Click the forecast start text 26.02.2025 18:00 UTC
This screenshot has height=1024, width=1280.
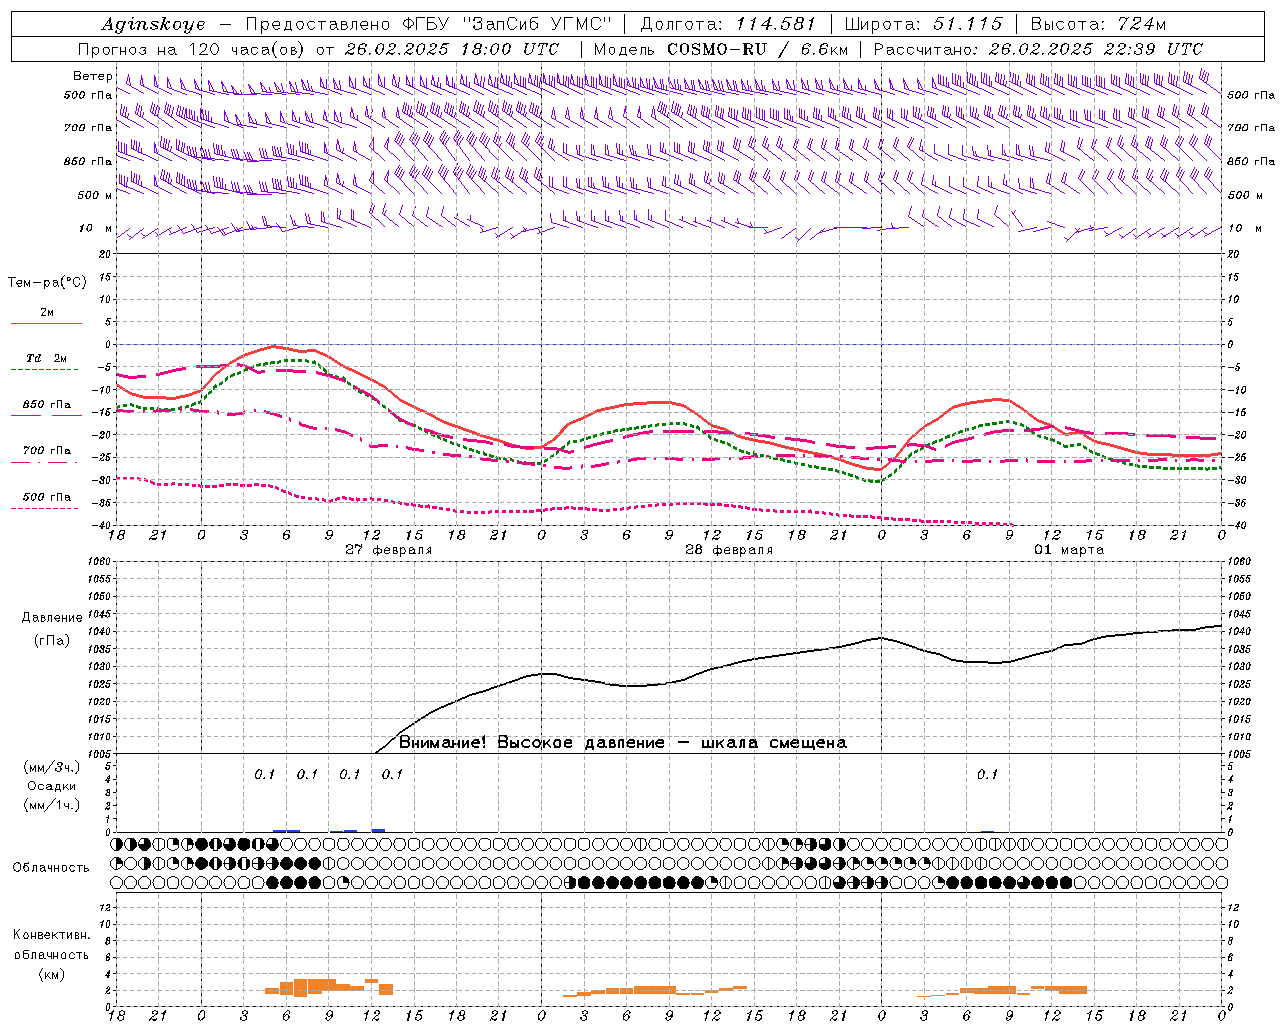click(x=451, y=49)
